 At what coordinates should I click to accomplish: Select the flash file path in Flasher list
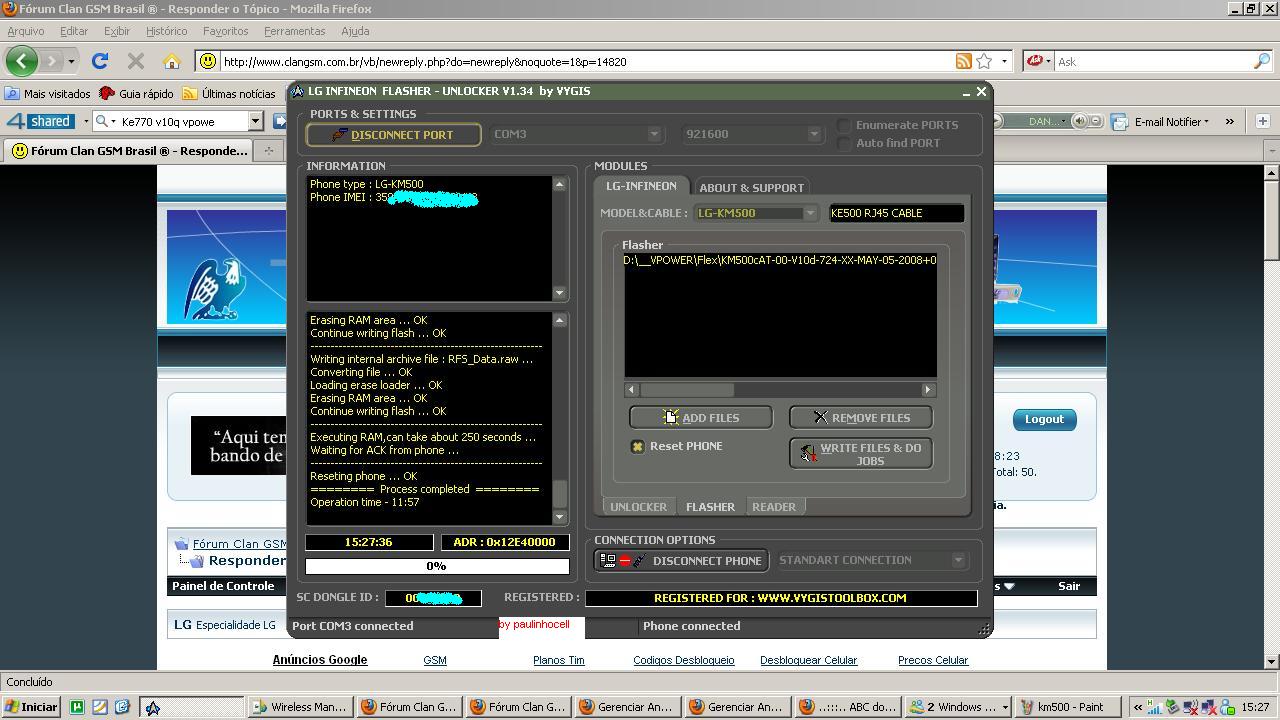pyautogui.click(x=780, y=260)
